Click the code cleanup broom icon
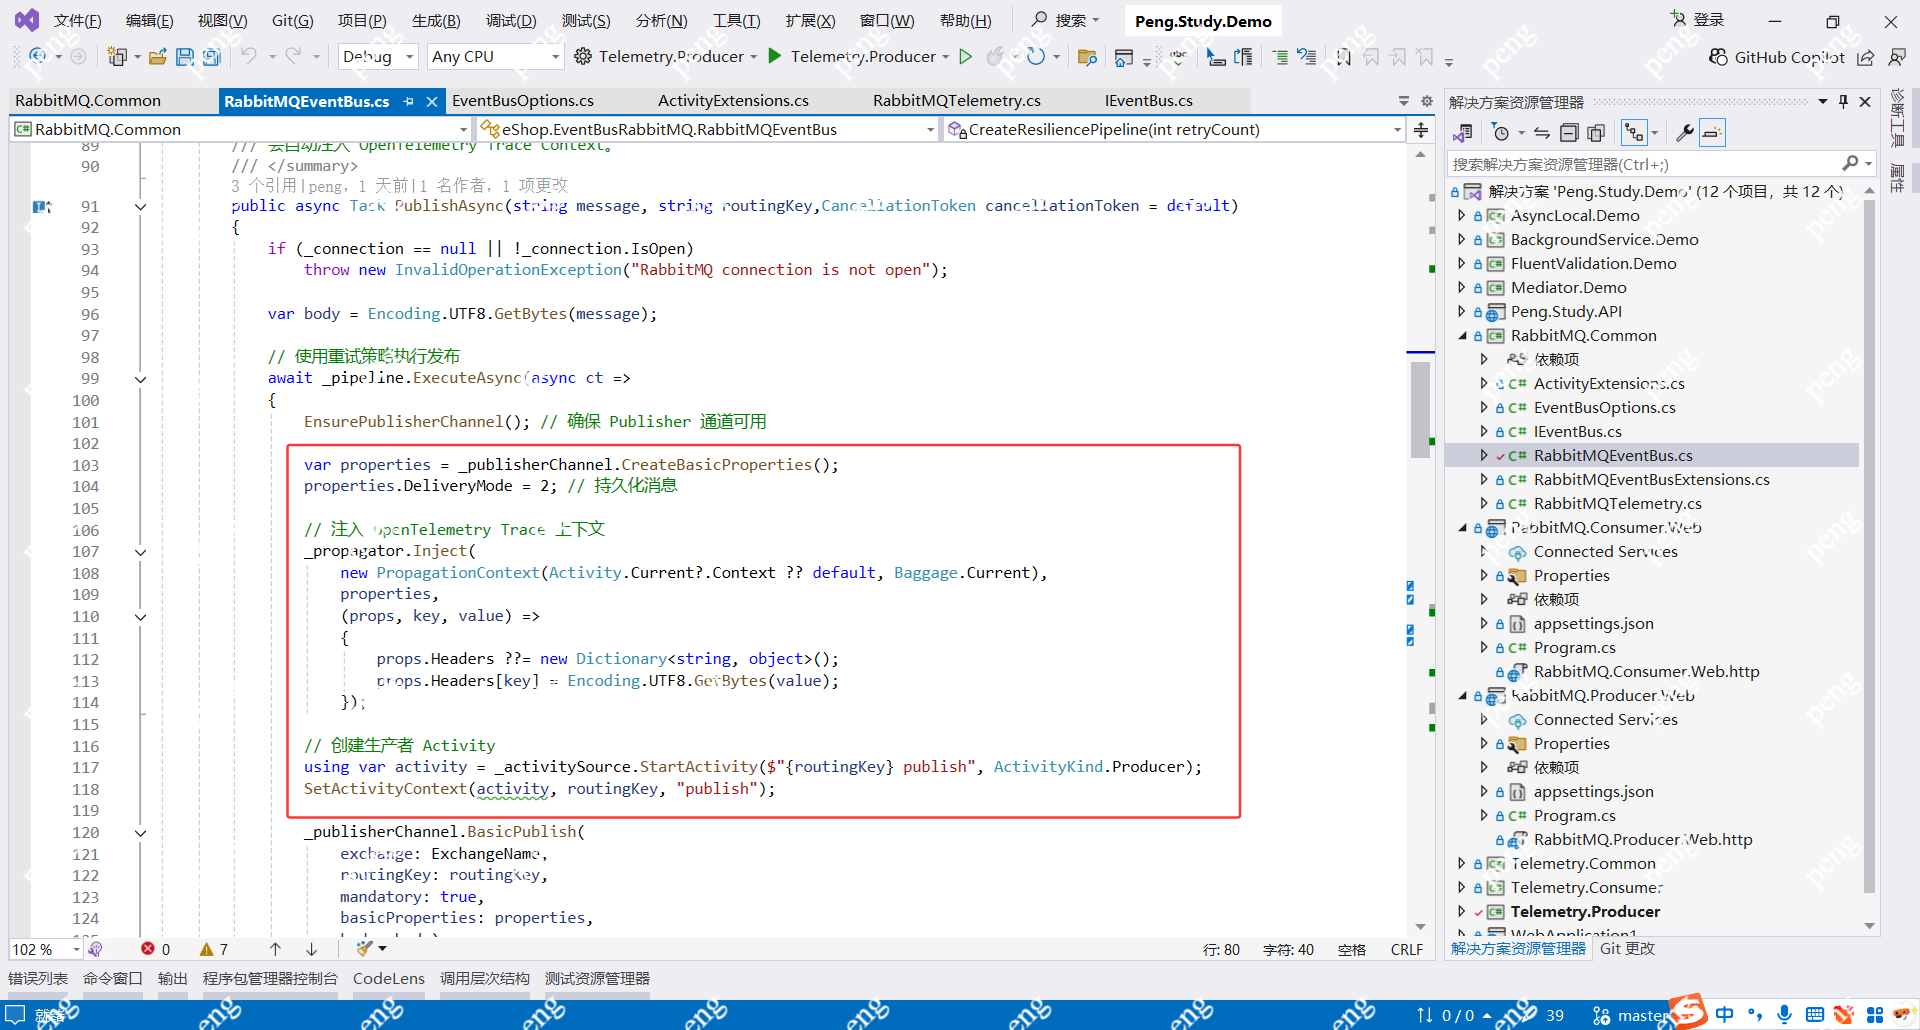Screen dimensions: 1920x1030 (x=364, y=948)
